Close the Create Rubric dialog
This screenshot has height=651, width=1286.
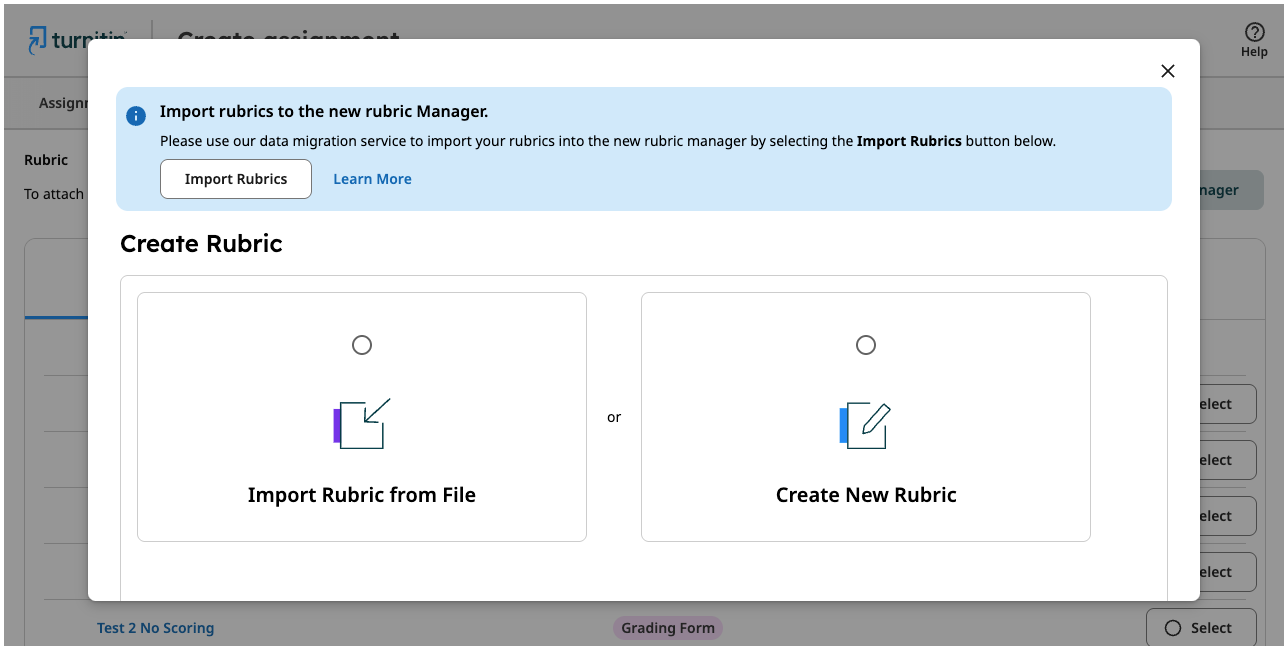(1167, 71)
